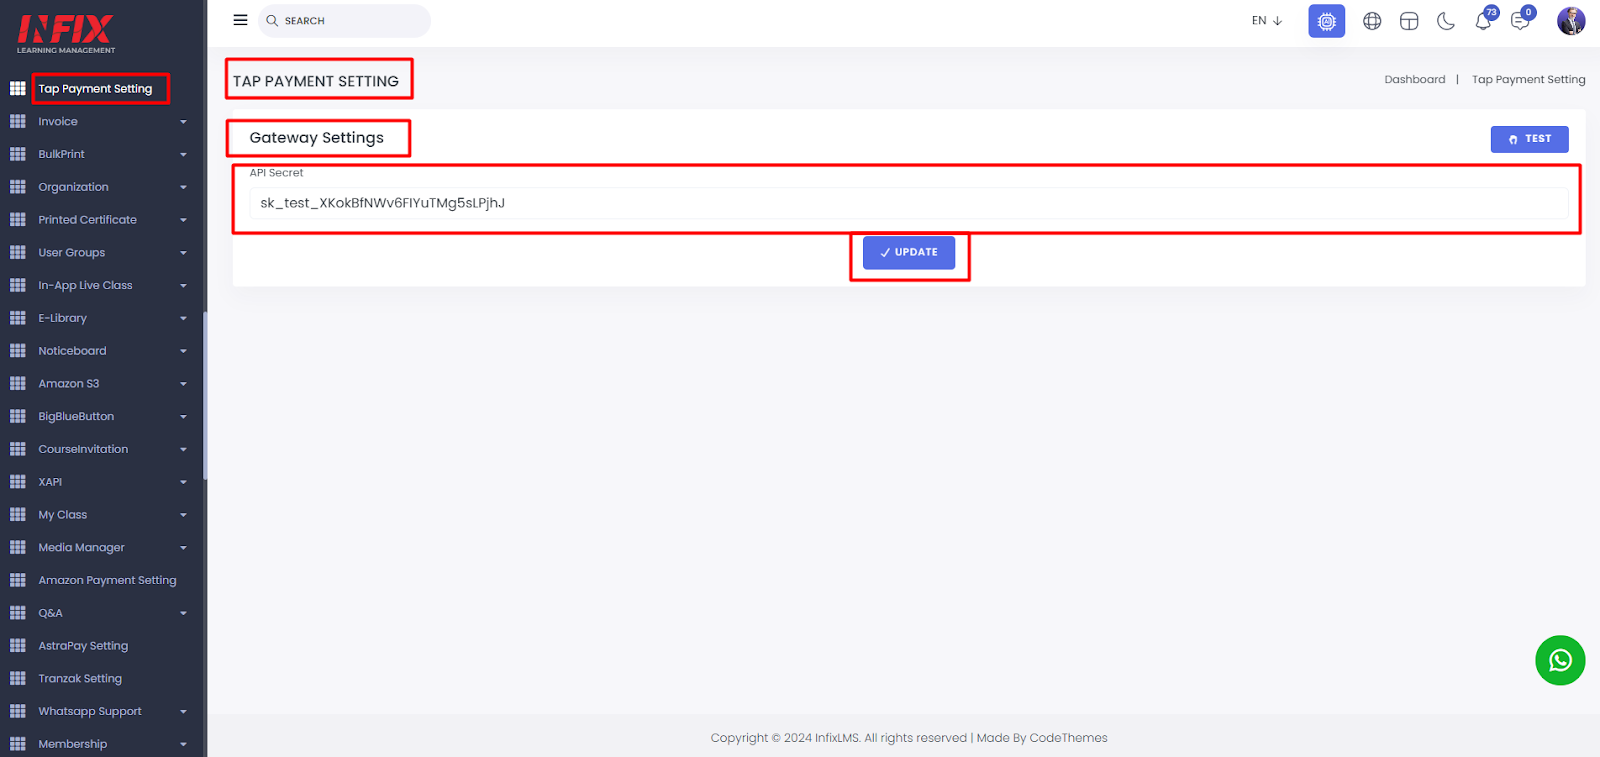The height and width of the screenshot is (757, 1600).
Task: Click the Gateway Settings heading
Action: point(316,138)
